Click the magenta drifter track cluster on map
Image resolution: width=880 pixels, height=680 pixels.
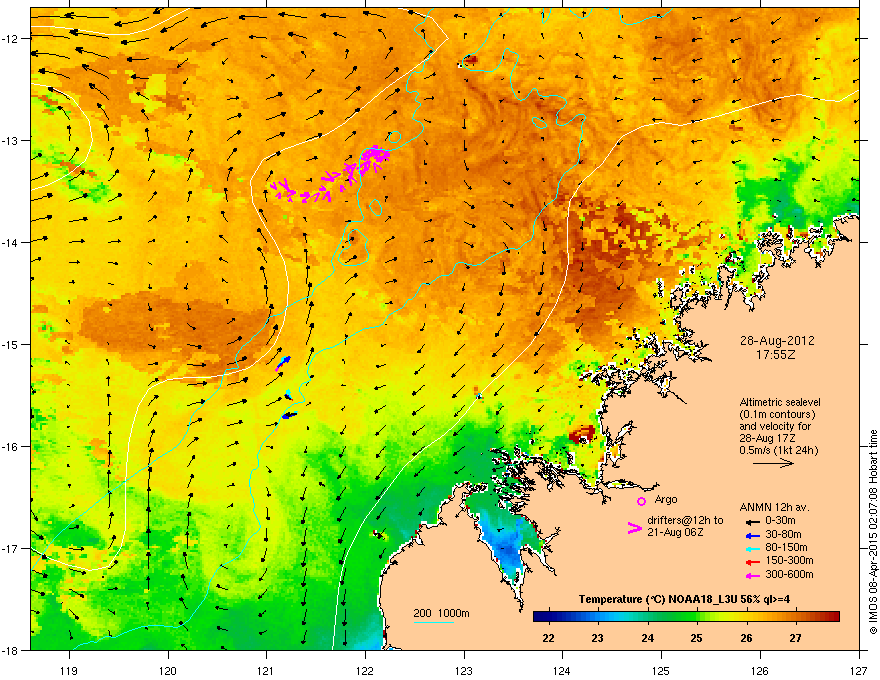coord(330,174)
